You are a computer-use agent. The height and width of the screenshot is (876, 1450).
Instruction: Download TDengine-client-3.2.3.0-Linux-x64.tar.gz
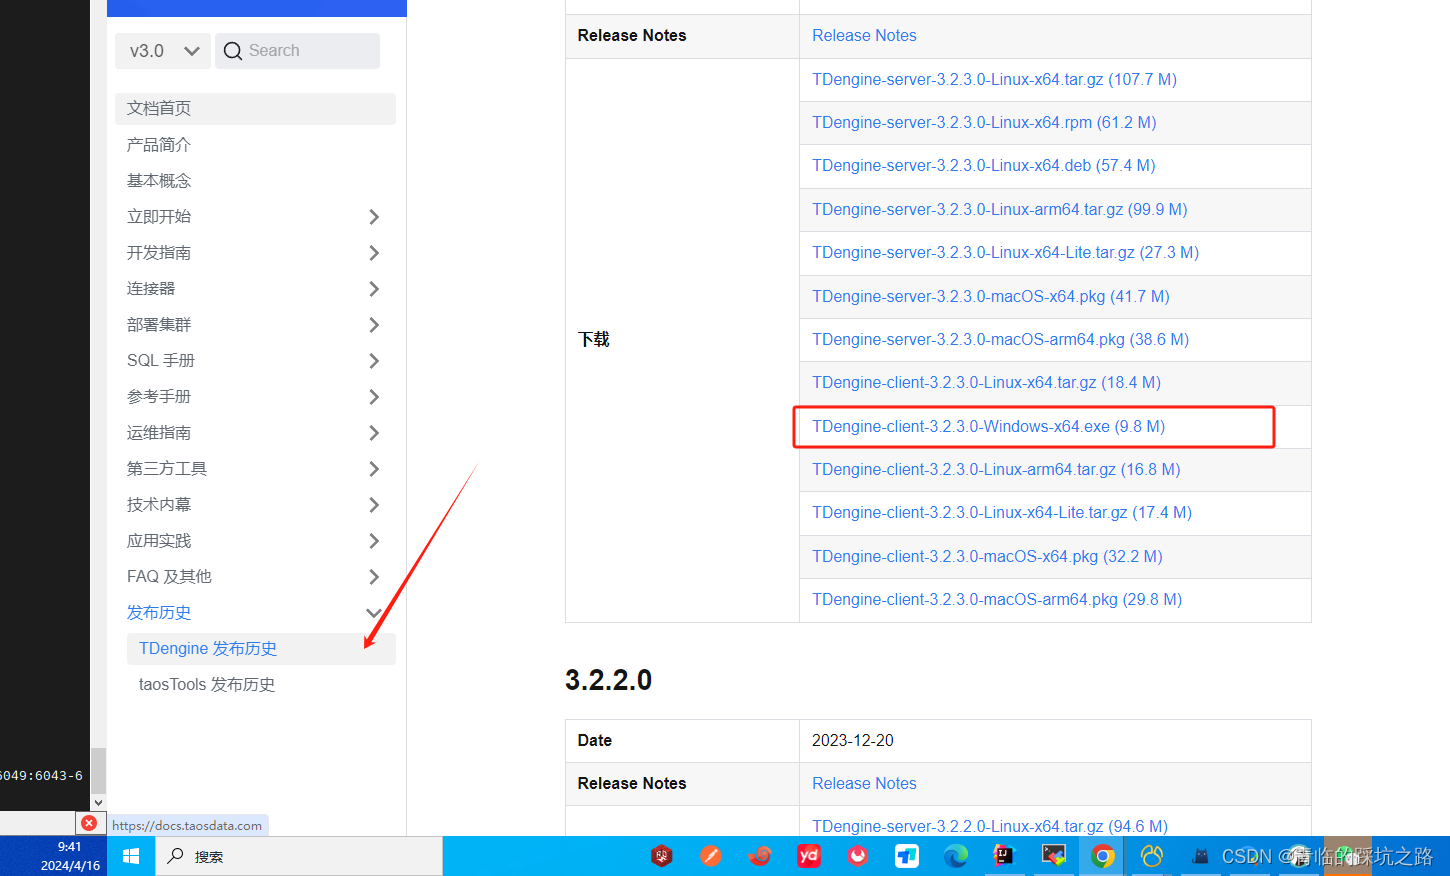[x=986, y=383]
